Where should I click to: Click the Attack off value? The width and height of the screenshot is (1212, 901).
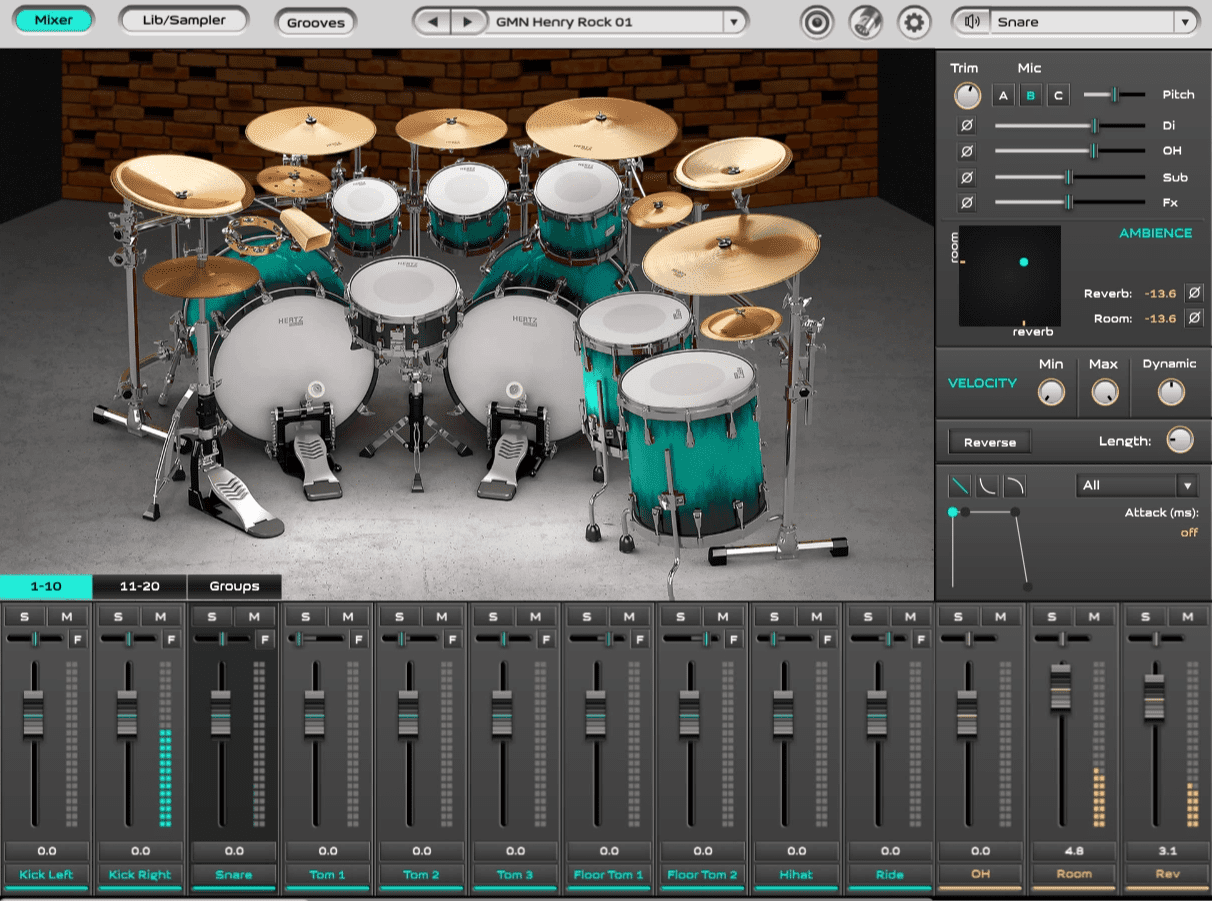point(1189,533)
